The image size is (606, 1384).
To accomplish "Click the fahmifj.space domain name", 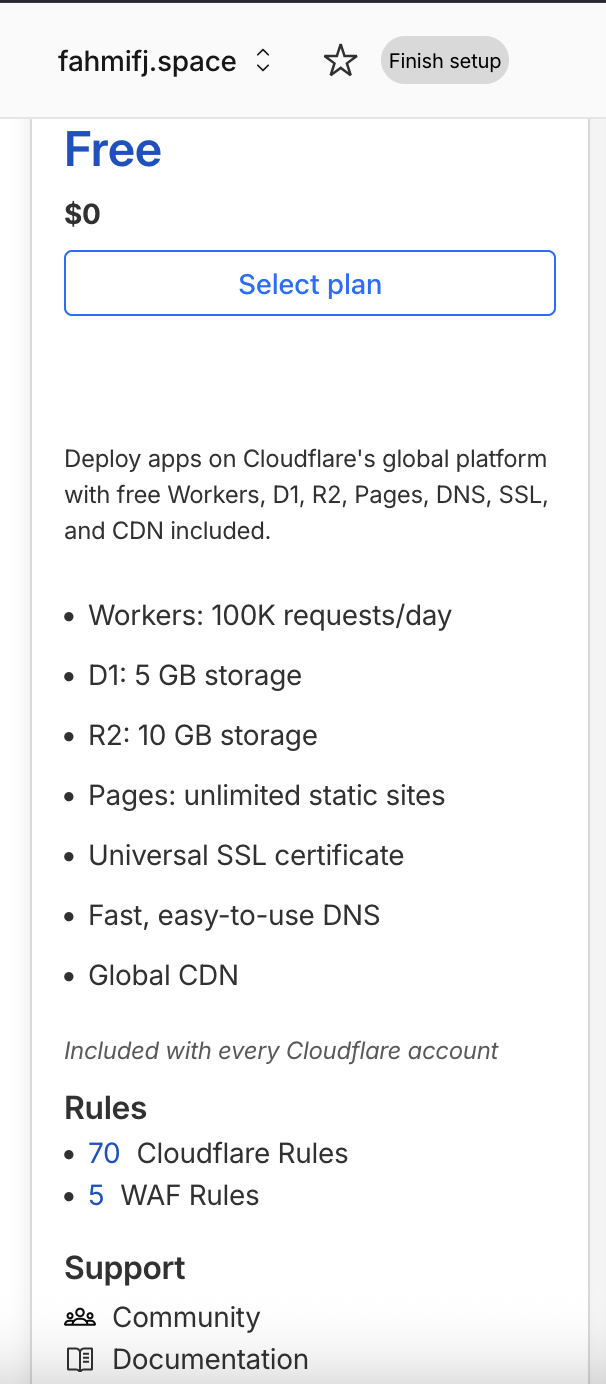I will click(147, 62).
